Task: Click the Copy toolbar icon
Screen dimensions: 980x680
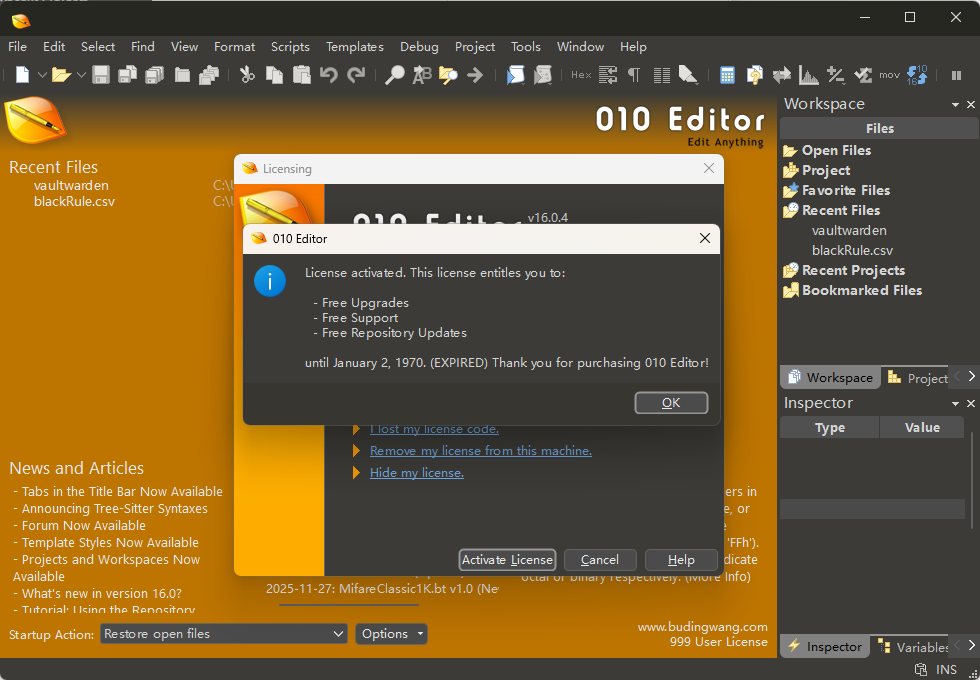Action: 274,75
